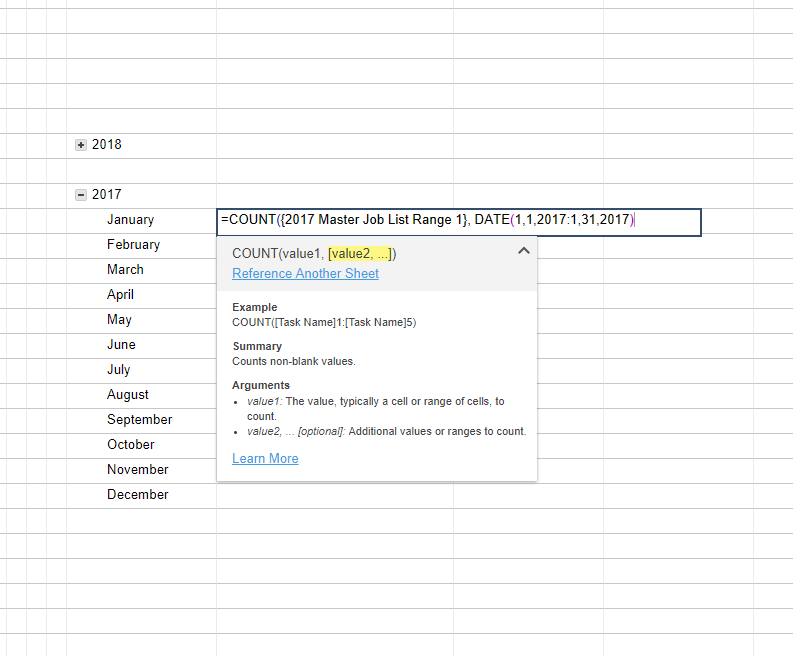Collapse the 2017 row group
This screenshot has height=656, width=793.
[80, 195]
